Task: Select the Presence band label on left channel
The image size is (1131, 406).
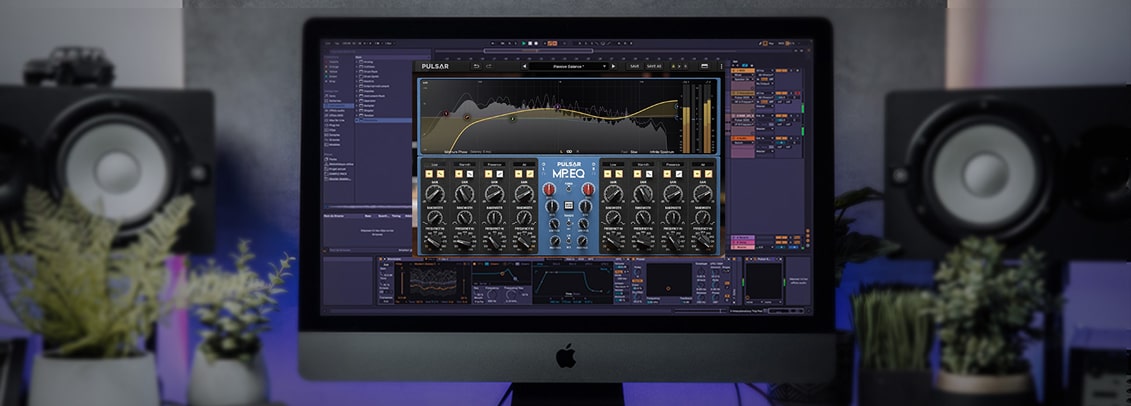Action: click(494, 163)
